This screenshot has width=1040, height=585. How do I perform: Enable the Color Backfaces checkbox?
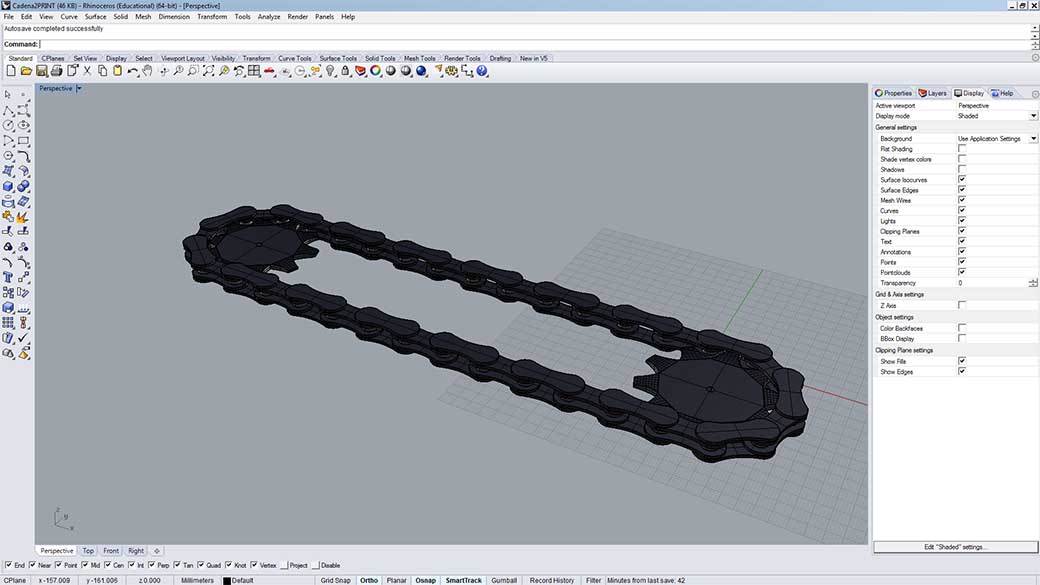pos(962,328)
